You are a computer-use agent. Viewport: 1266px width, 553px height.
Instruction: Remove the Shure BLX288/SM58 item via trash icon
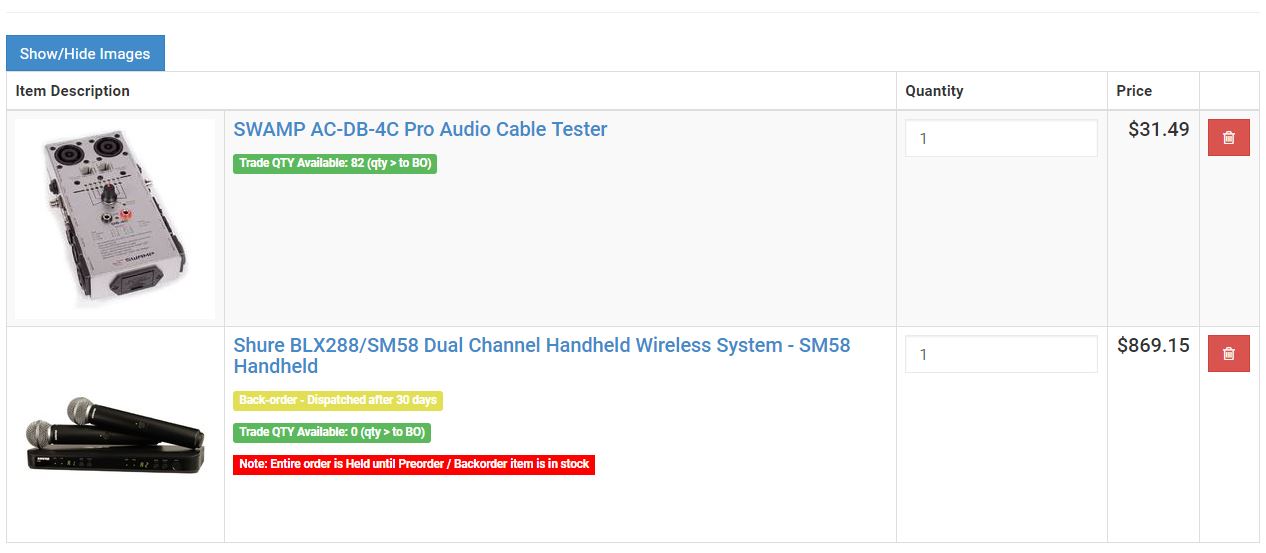pyautogui.click(x=1228, y=354)
